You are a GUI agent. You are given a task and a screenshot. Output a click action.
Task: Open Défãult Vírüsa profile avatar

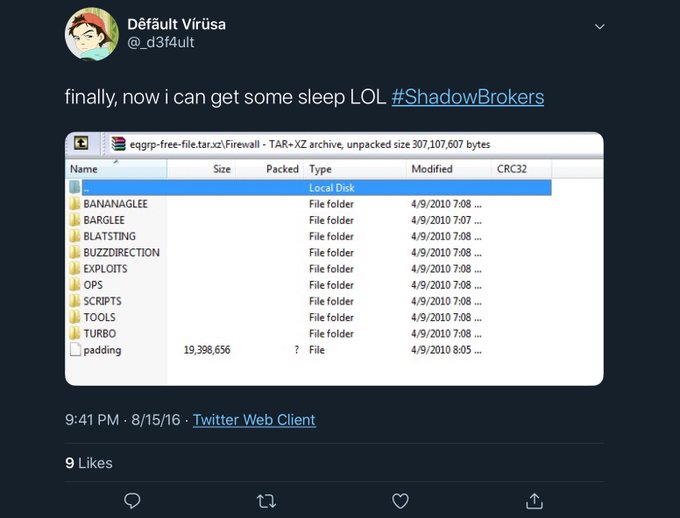(x=92, y=34)
